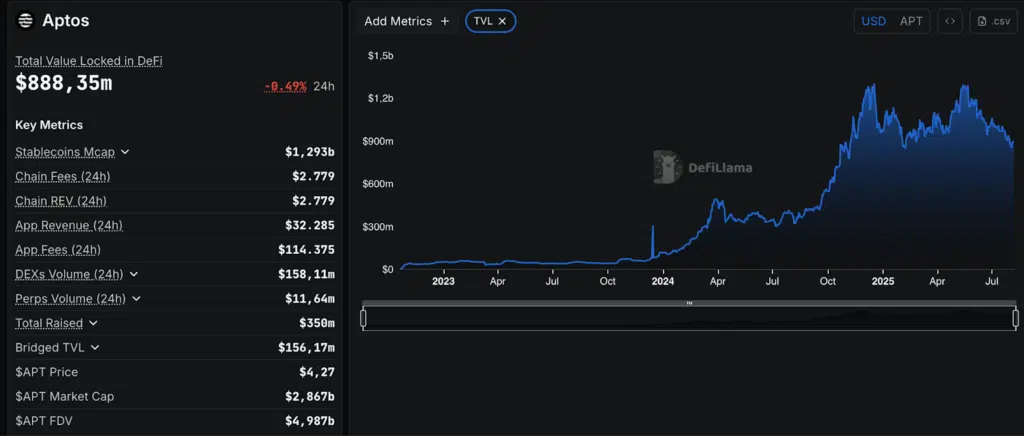Image resolution: width=1024 pixels, height=436 pixels.
Task: Click the plus icon beside Add Metrics
Action: click(x=445, y=21)
